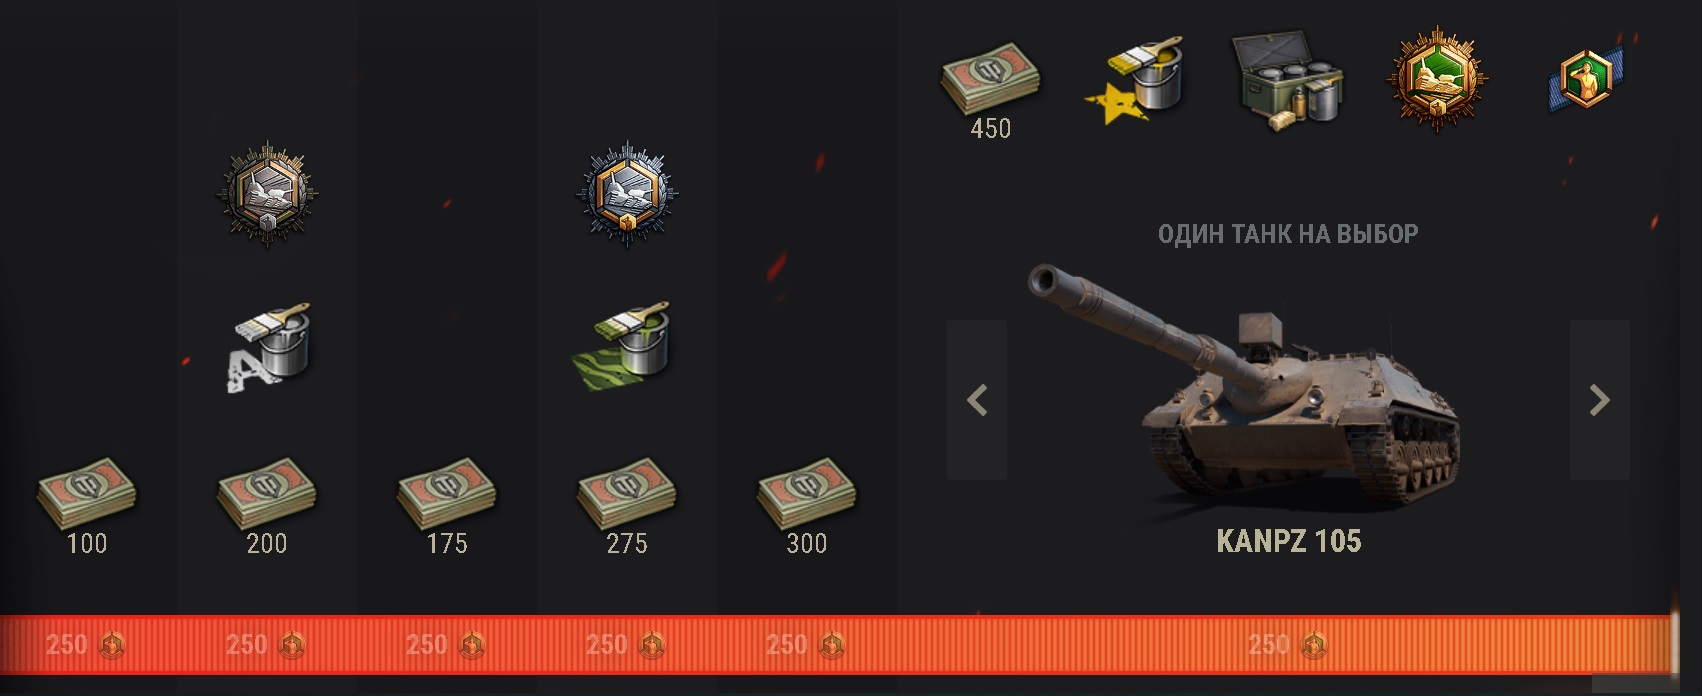The width and height of the screenshot is (1702, 696).
Task: Click the blue-rimmed medal above 275 bonds
Action: 627,194
